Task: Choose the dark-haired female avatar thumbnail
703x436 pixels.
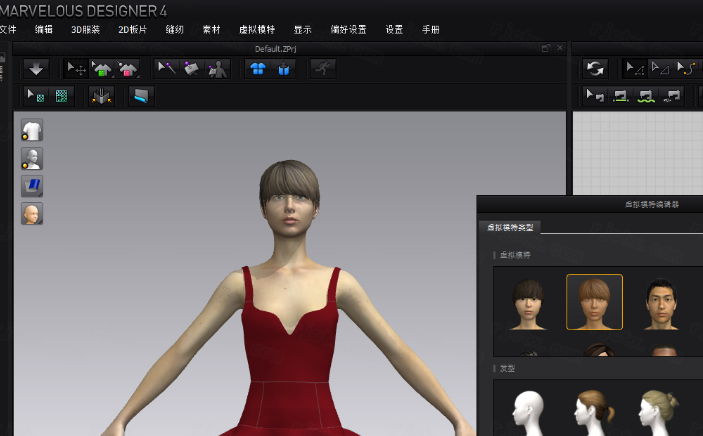Action: (x=529, y=304)
